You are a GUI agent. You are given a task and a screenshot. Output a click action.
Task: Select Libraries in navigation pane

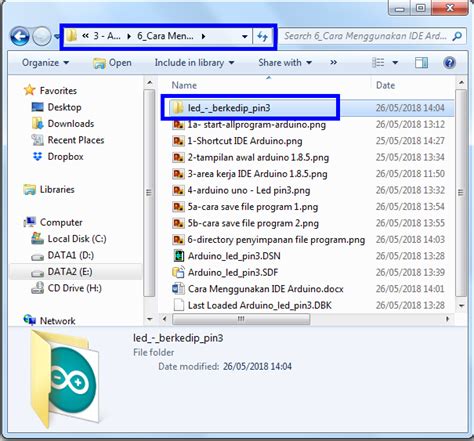click(x=57, y=190)
